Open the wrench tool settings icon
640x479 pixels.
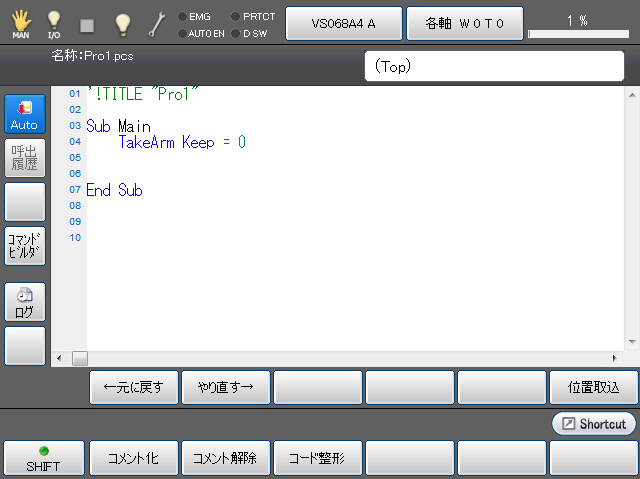click(157, 23)
